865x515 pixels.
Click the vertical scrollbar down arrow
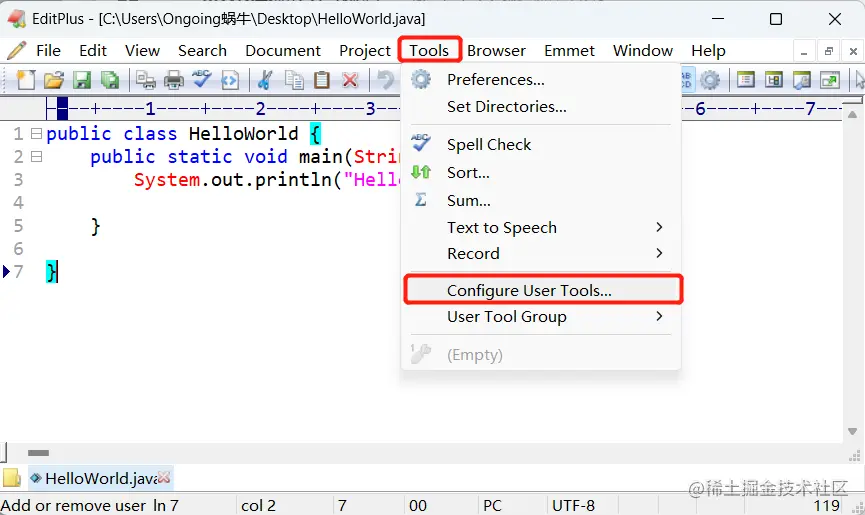852,431
